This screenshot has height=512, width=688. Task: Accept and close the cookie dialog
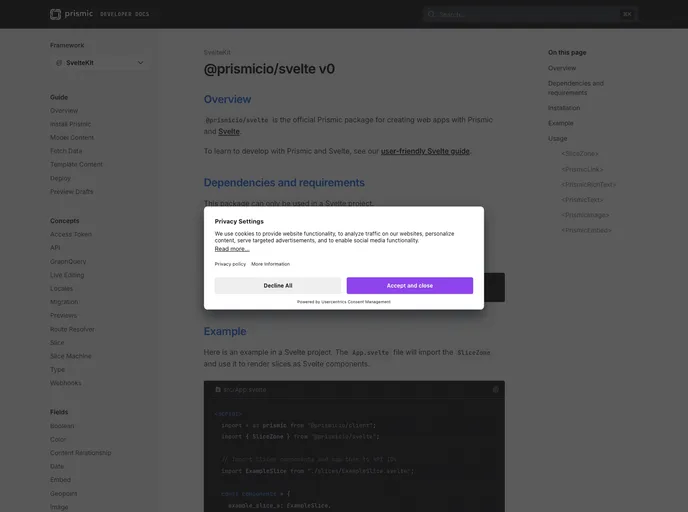point(409,285)
